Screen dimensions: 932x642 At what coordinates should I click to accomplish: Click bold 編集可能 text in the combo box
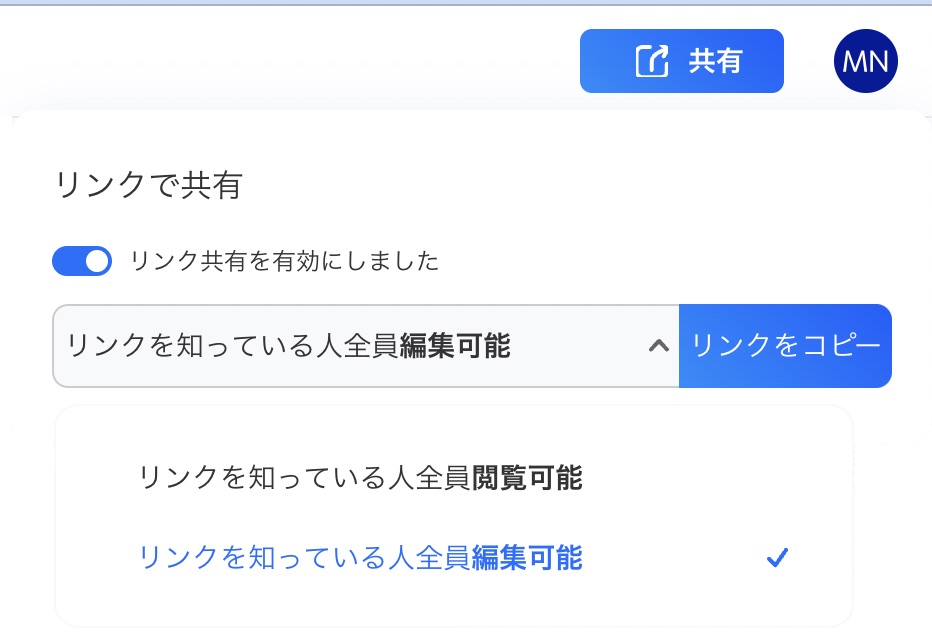tap(455, 346)
